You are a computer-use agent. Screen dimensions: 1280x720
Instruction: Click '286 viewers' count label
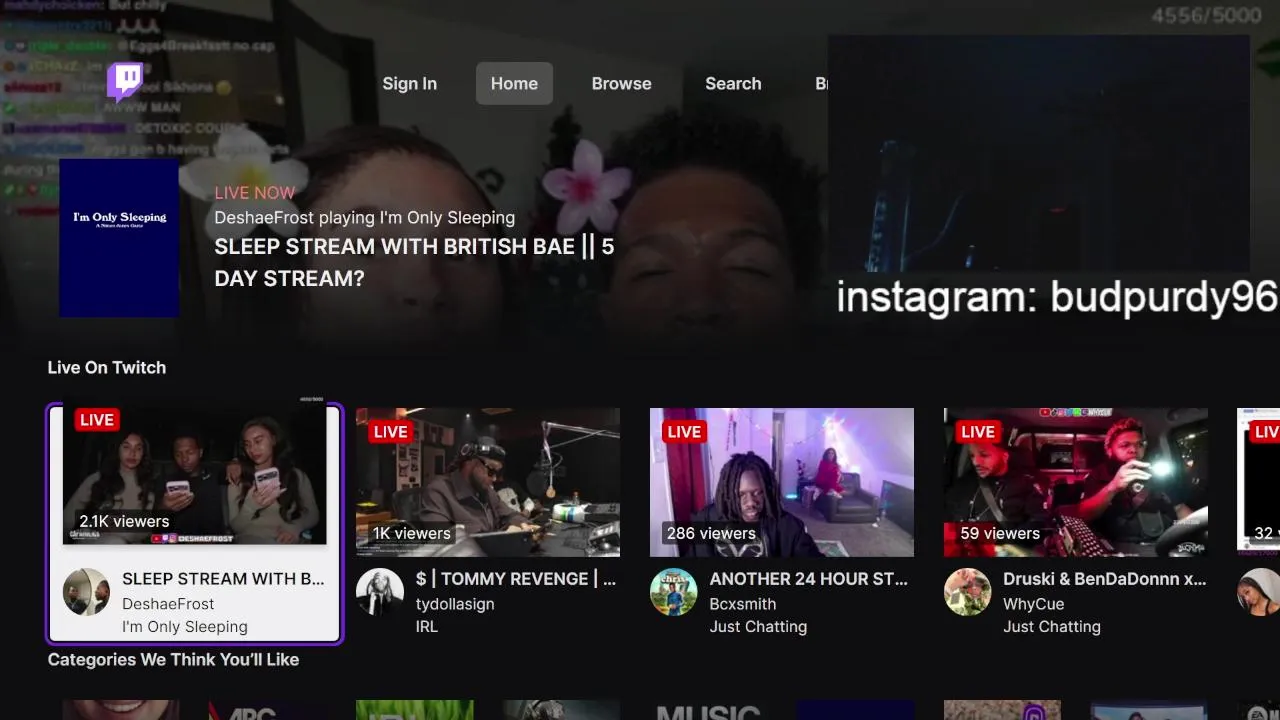click(711, 533)
